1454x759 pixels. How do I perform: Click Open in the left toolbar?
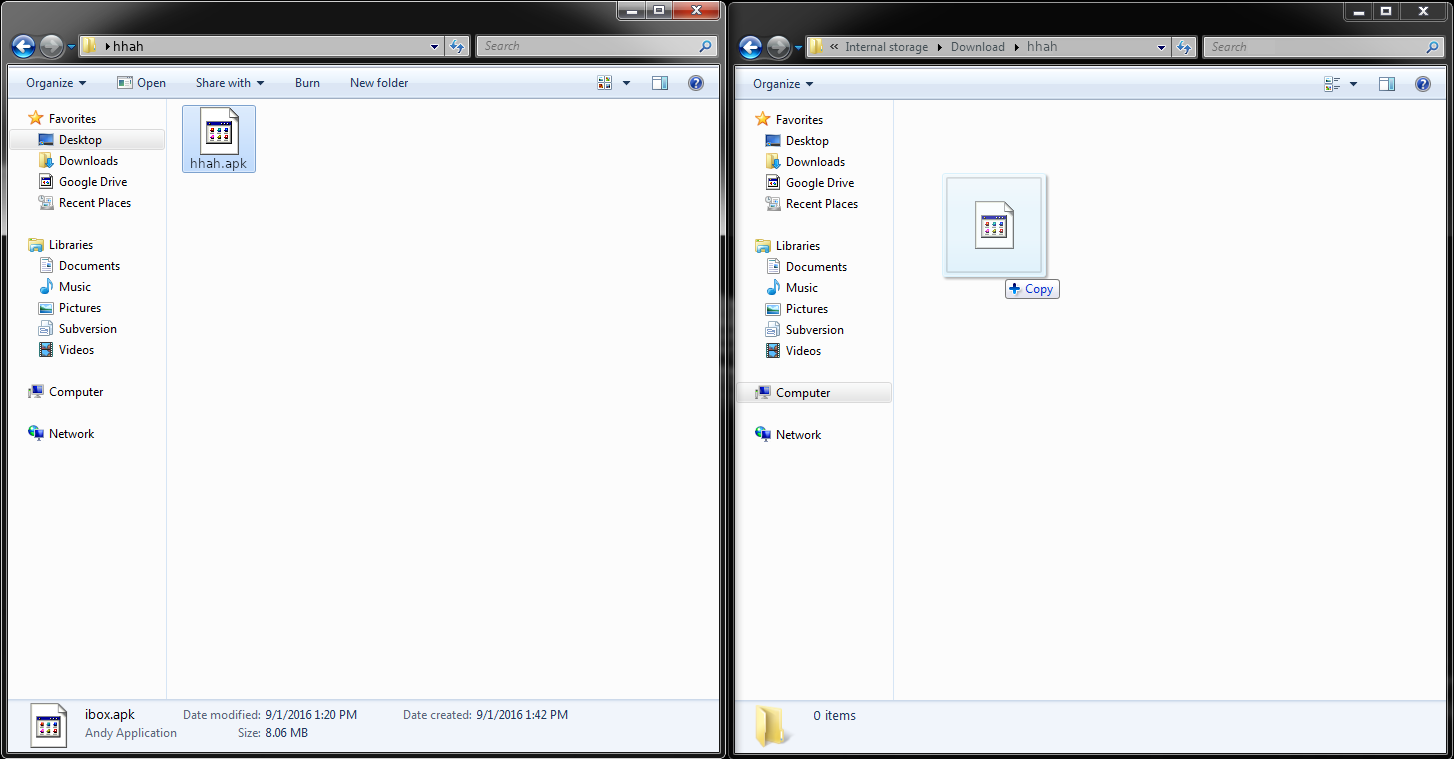[141, 83]
